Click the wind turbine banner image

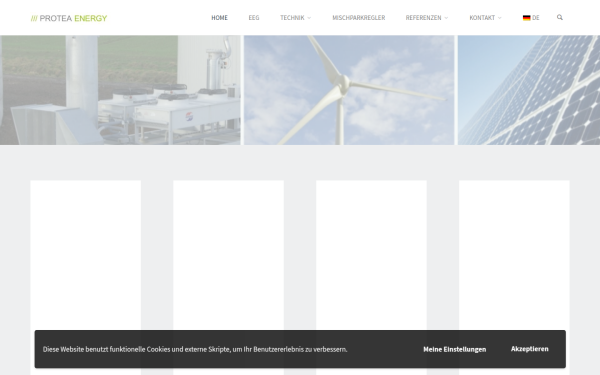tap(349, 90)
